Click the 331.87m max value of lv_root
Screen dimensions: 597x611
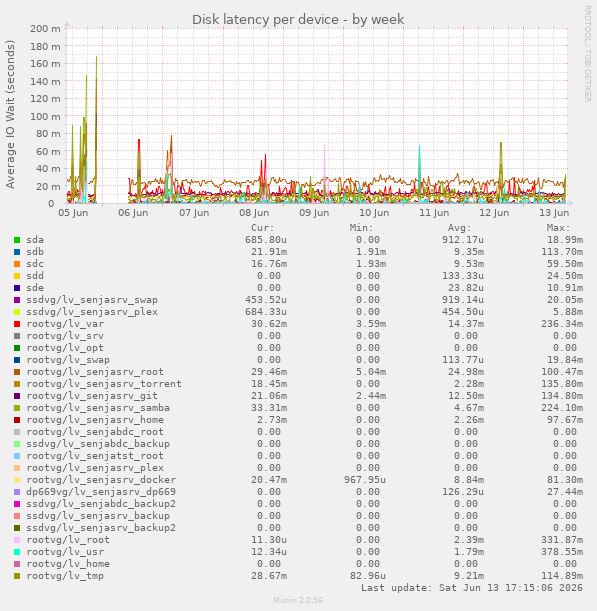click(562, 540)
